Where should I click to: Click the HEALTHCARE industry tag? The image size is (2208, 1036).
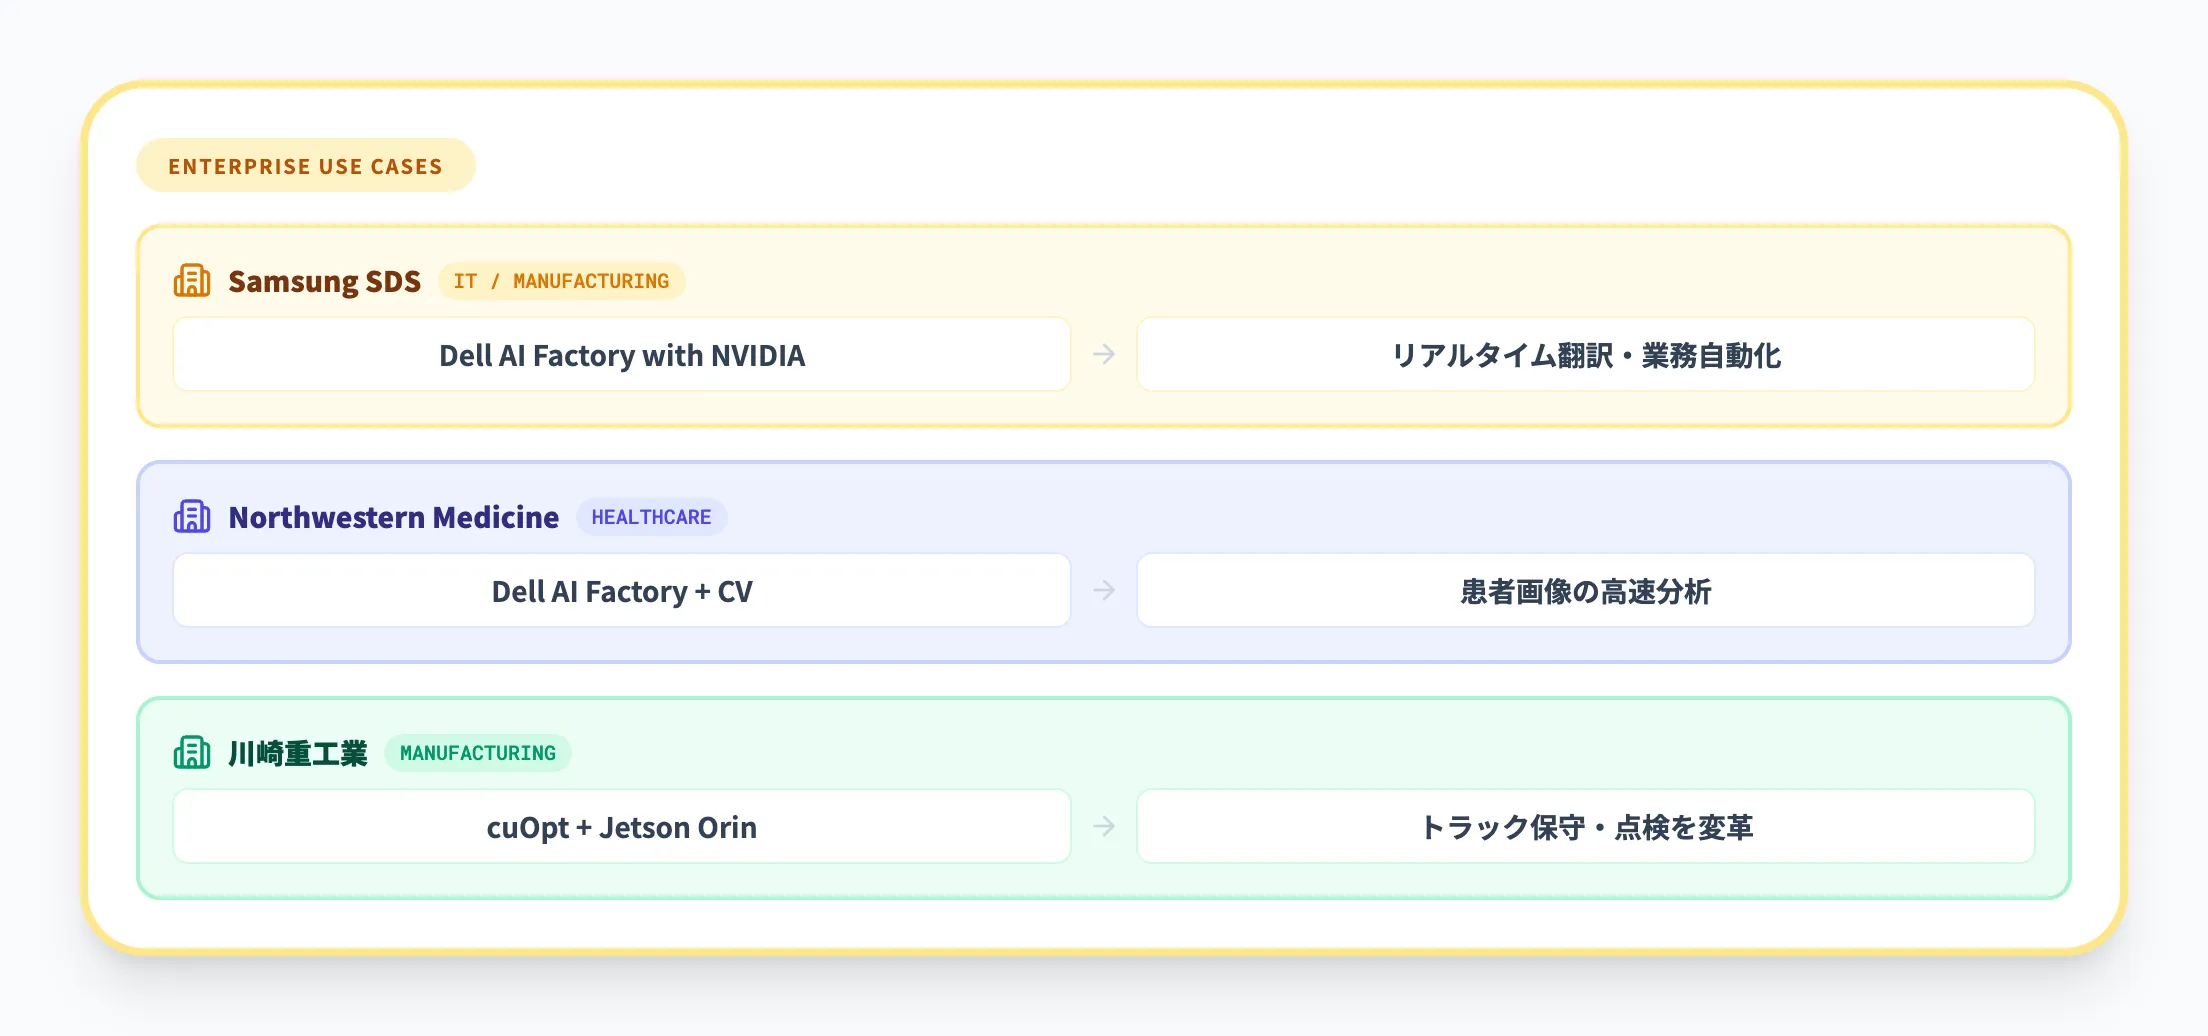(x=651, y=517)
